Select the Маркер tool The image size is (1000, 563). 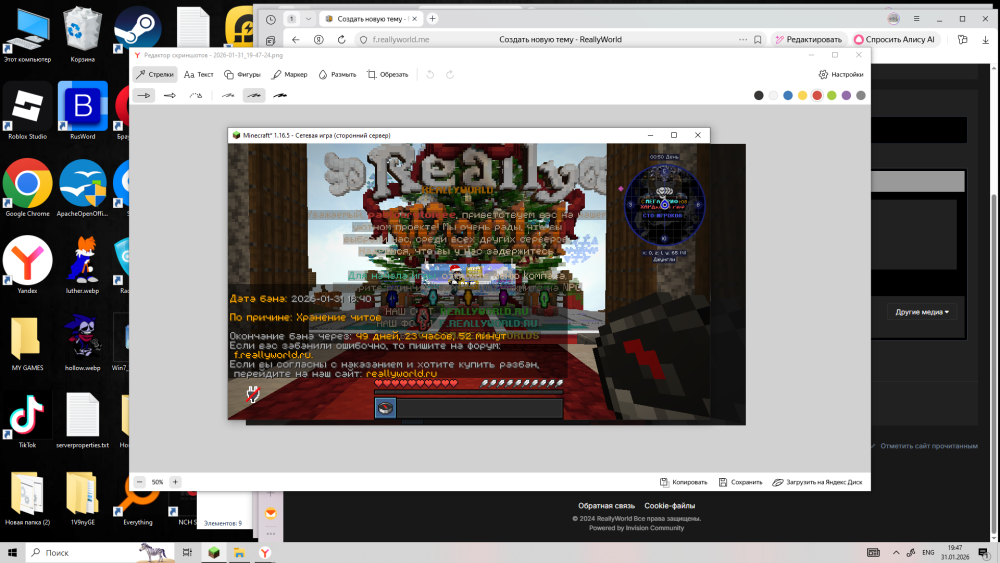(289, 75)
